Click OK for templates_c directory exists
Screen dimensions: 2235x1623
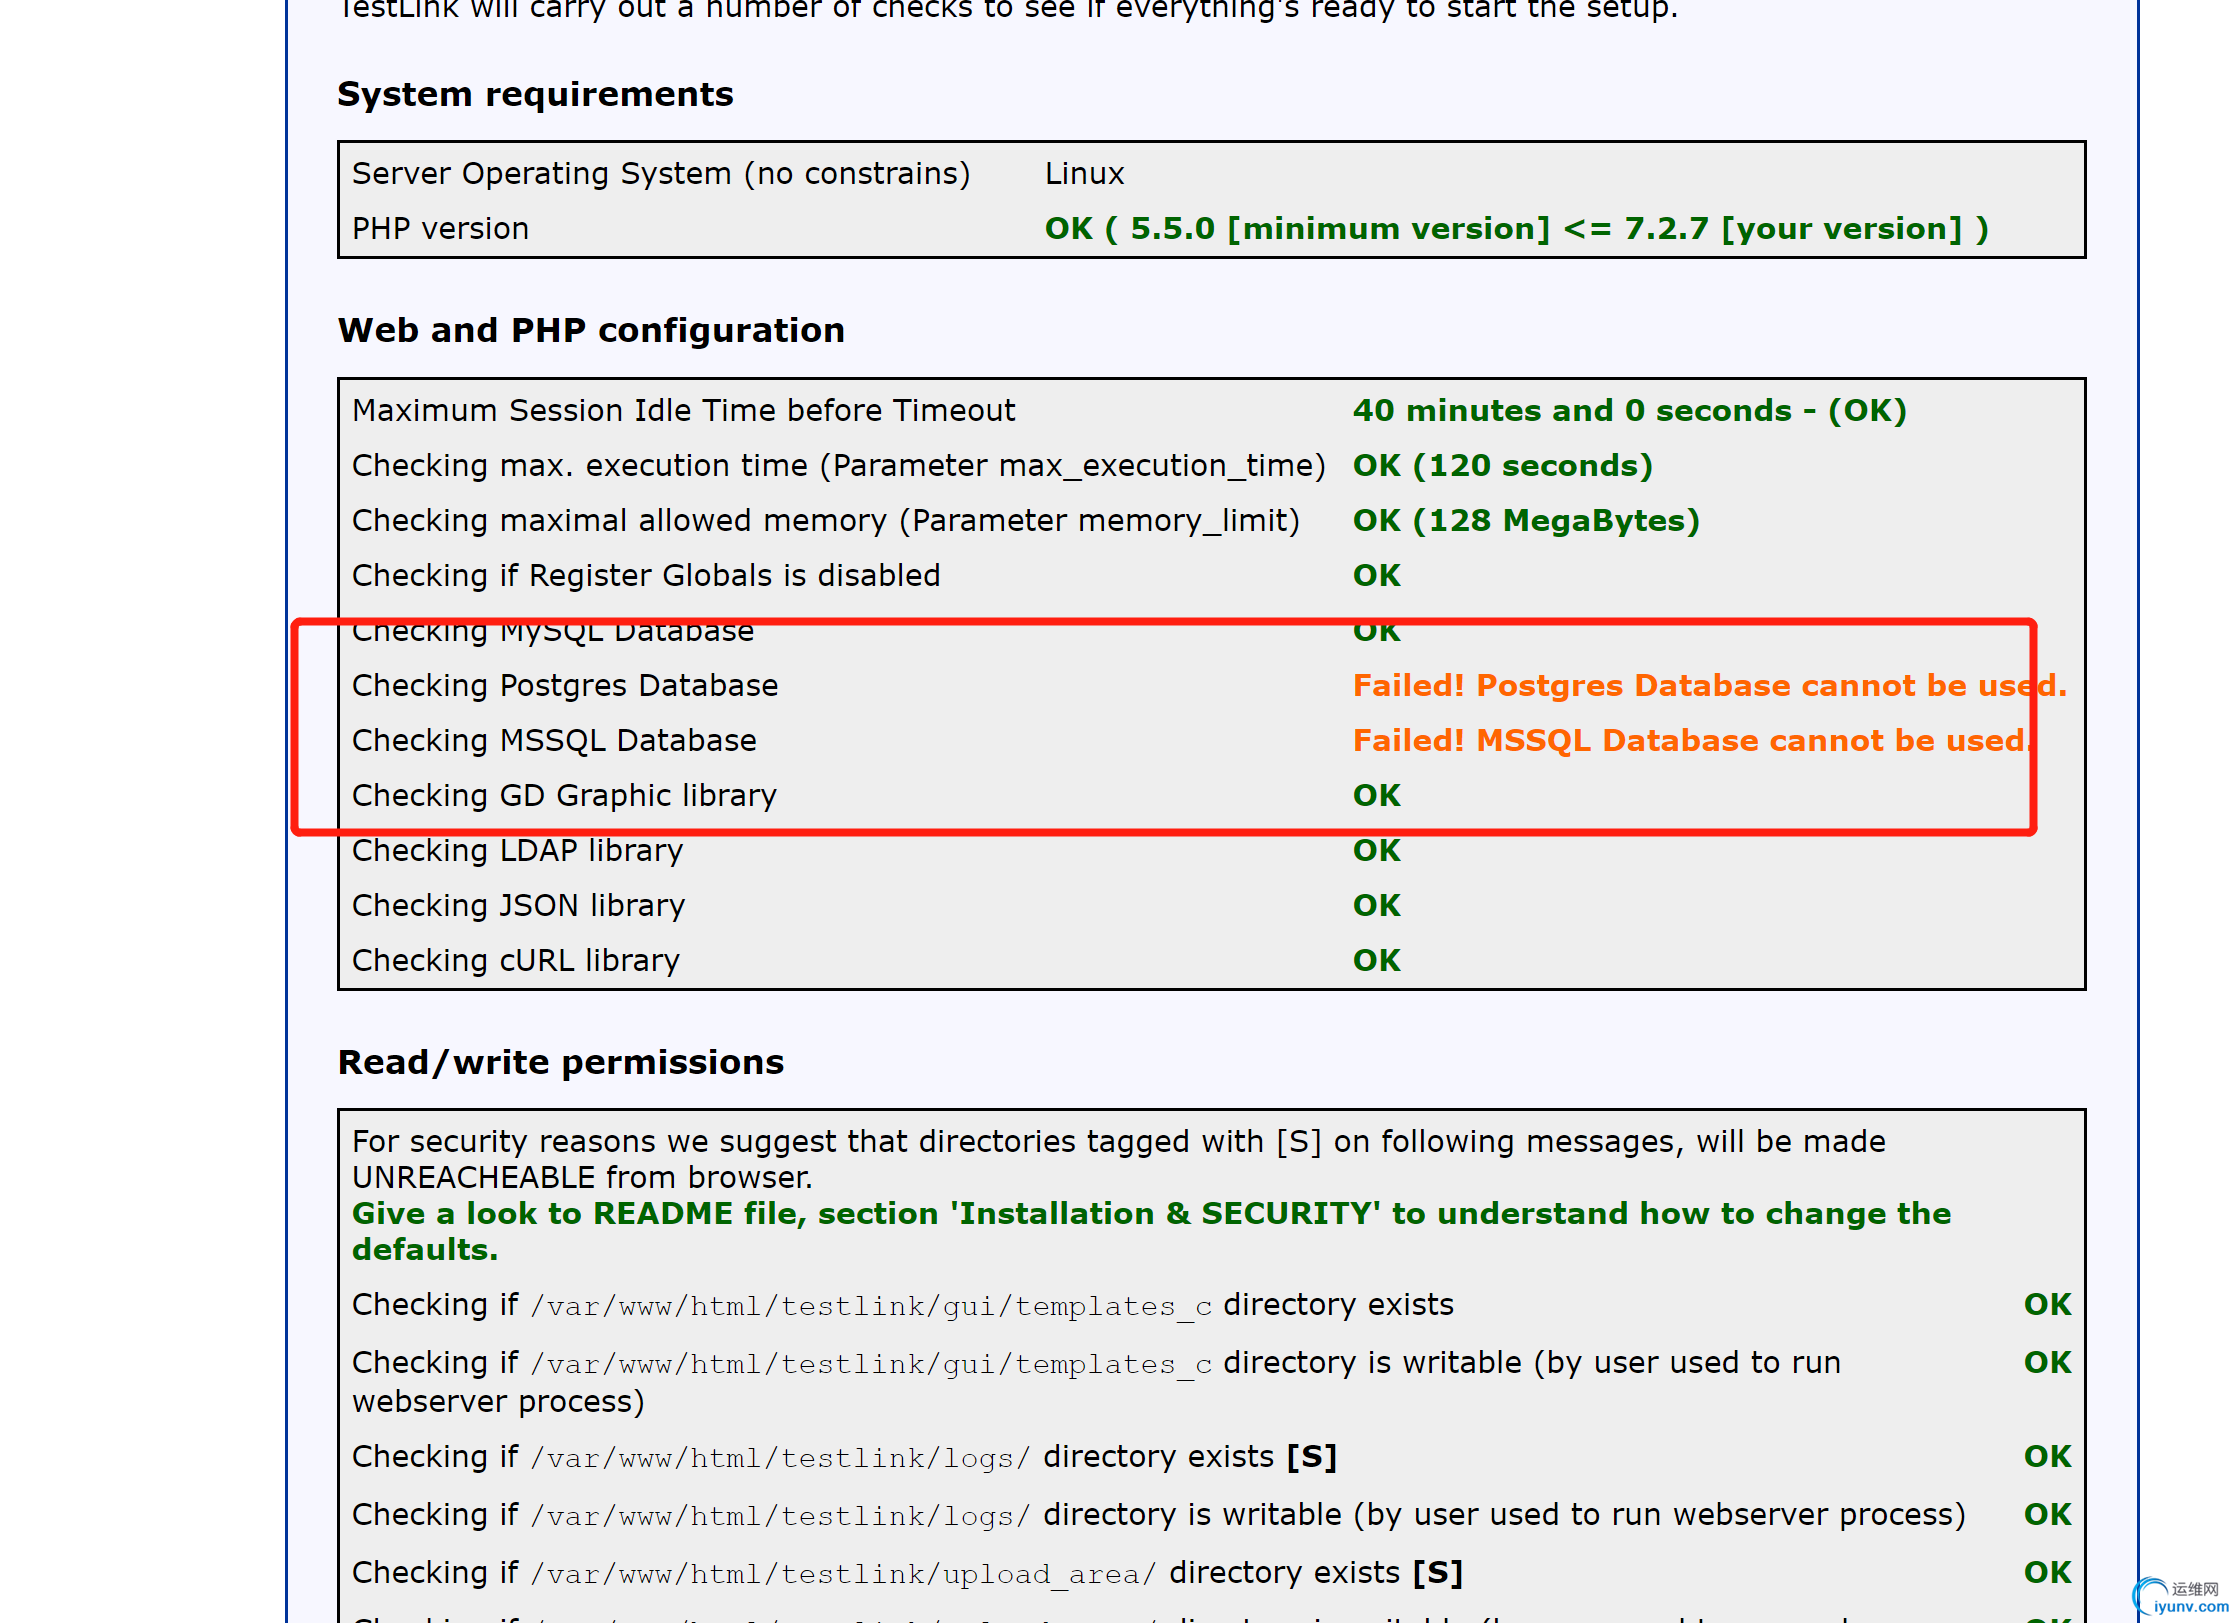click(2047, 1305)
